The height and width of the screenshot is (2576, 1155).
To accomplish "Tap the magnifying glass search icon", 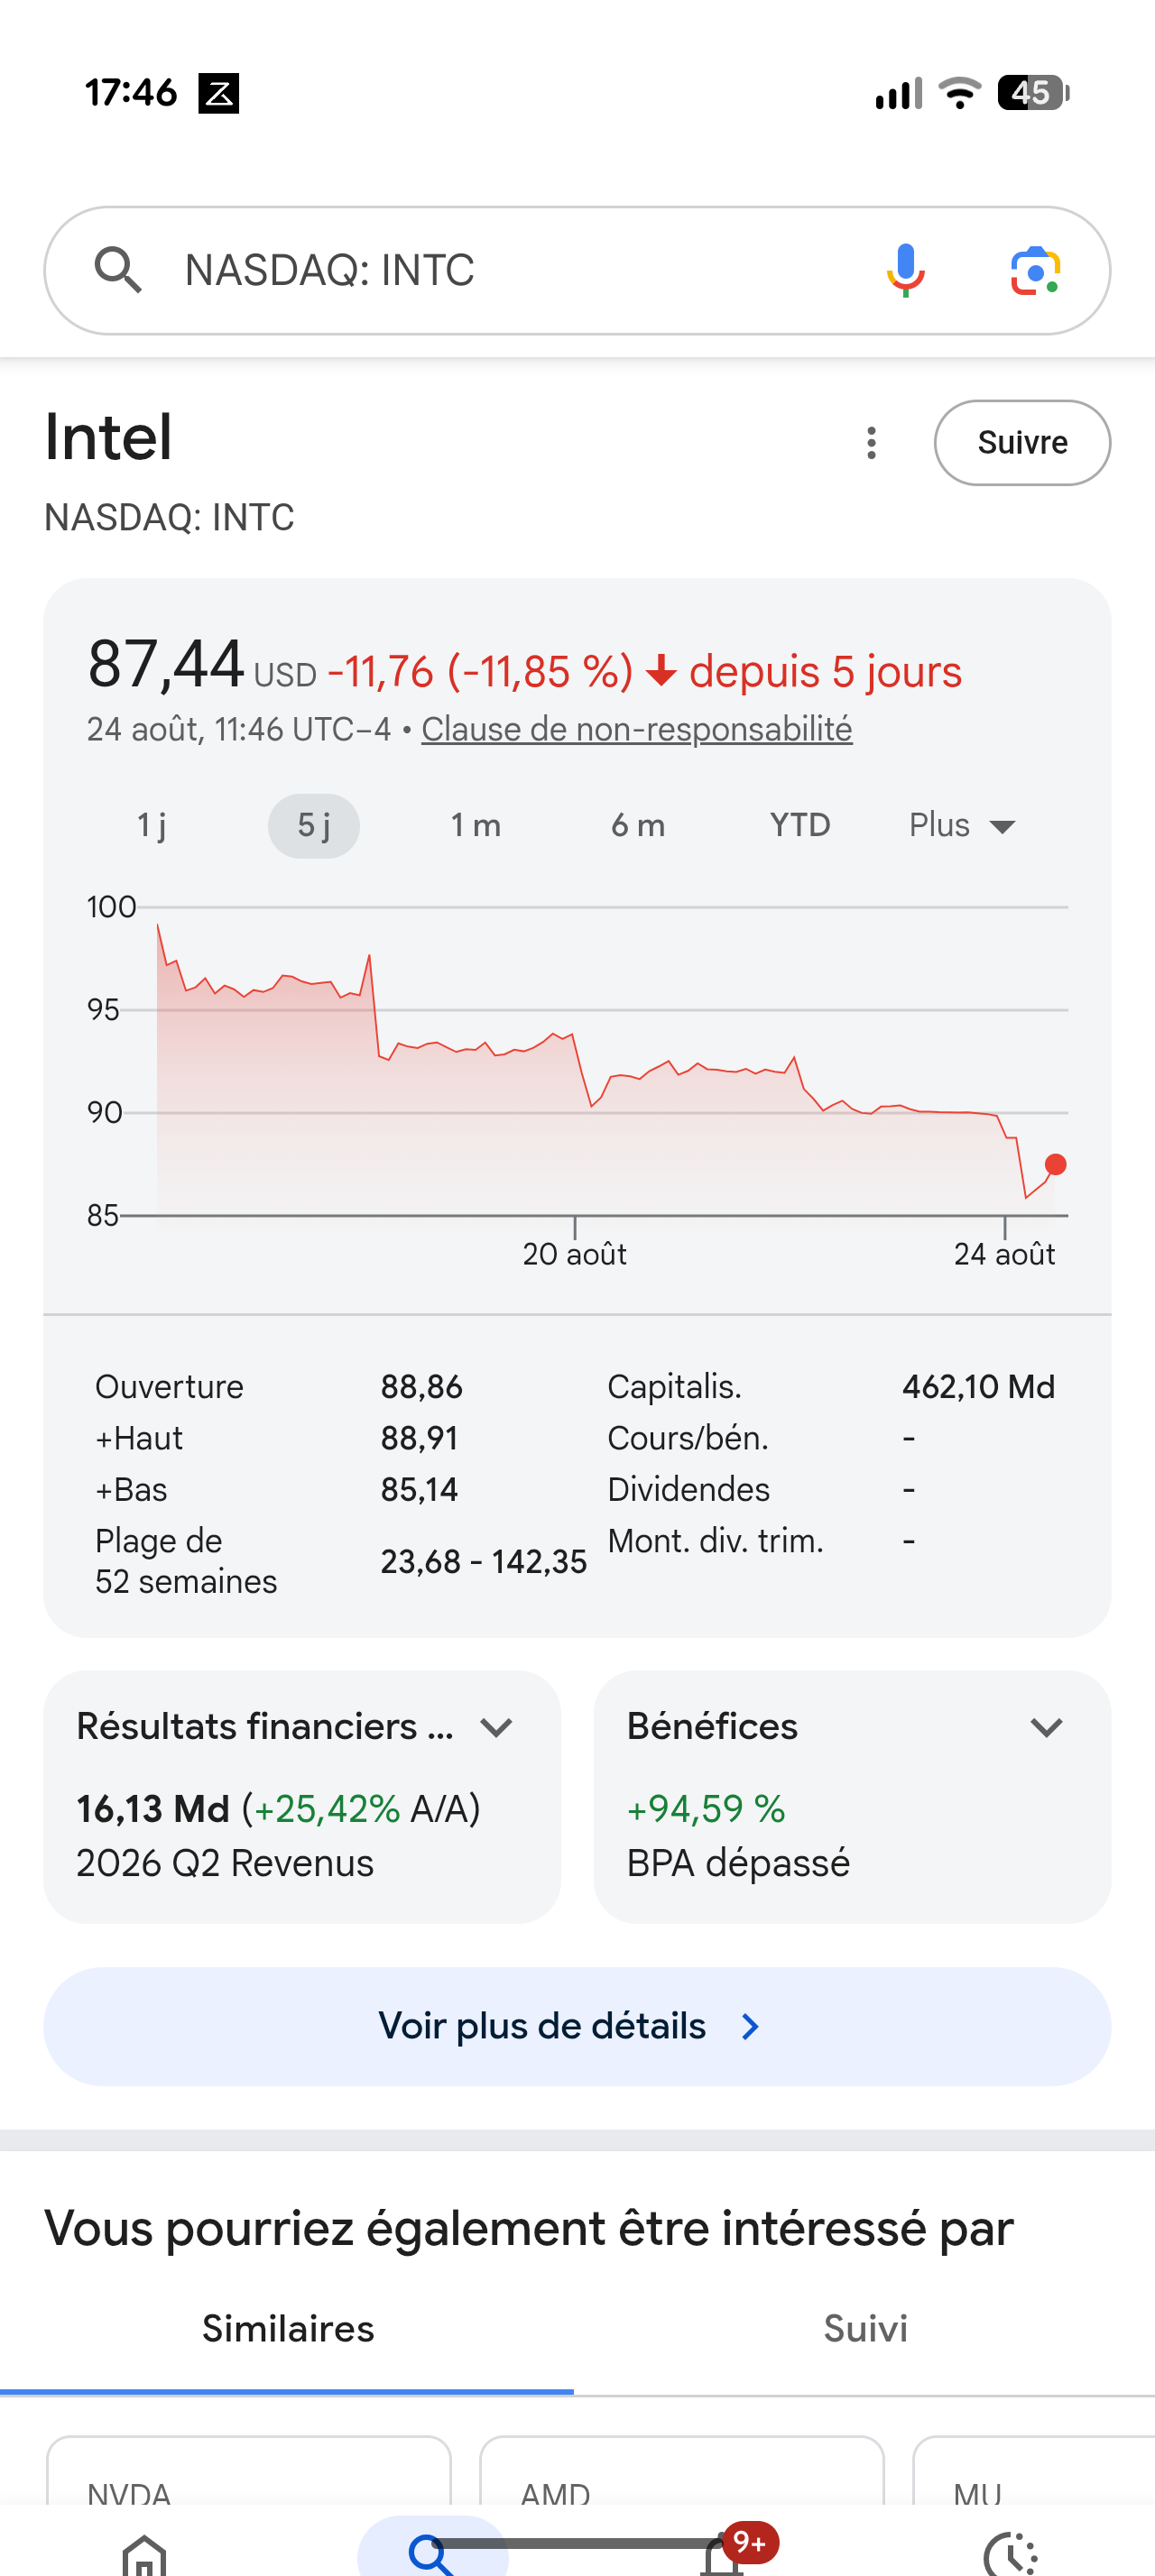I will point(118,270).
